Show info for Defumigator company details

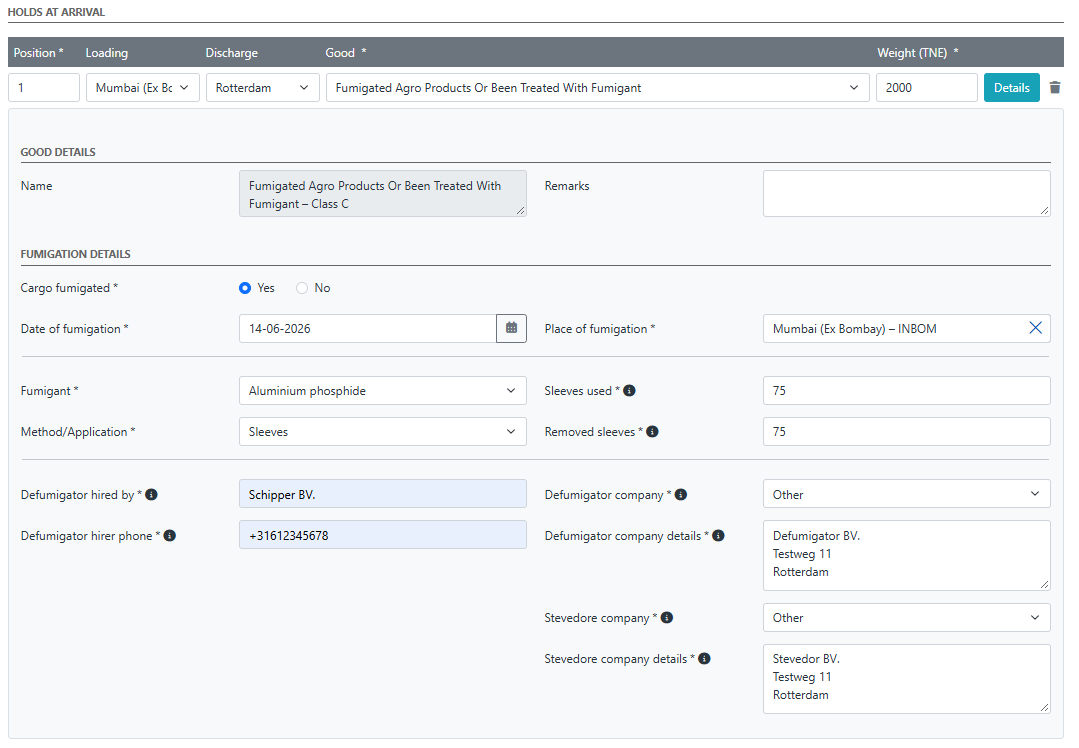tap(718, 535)
